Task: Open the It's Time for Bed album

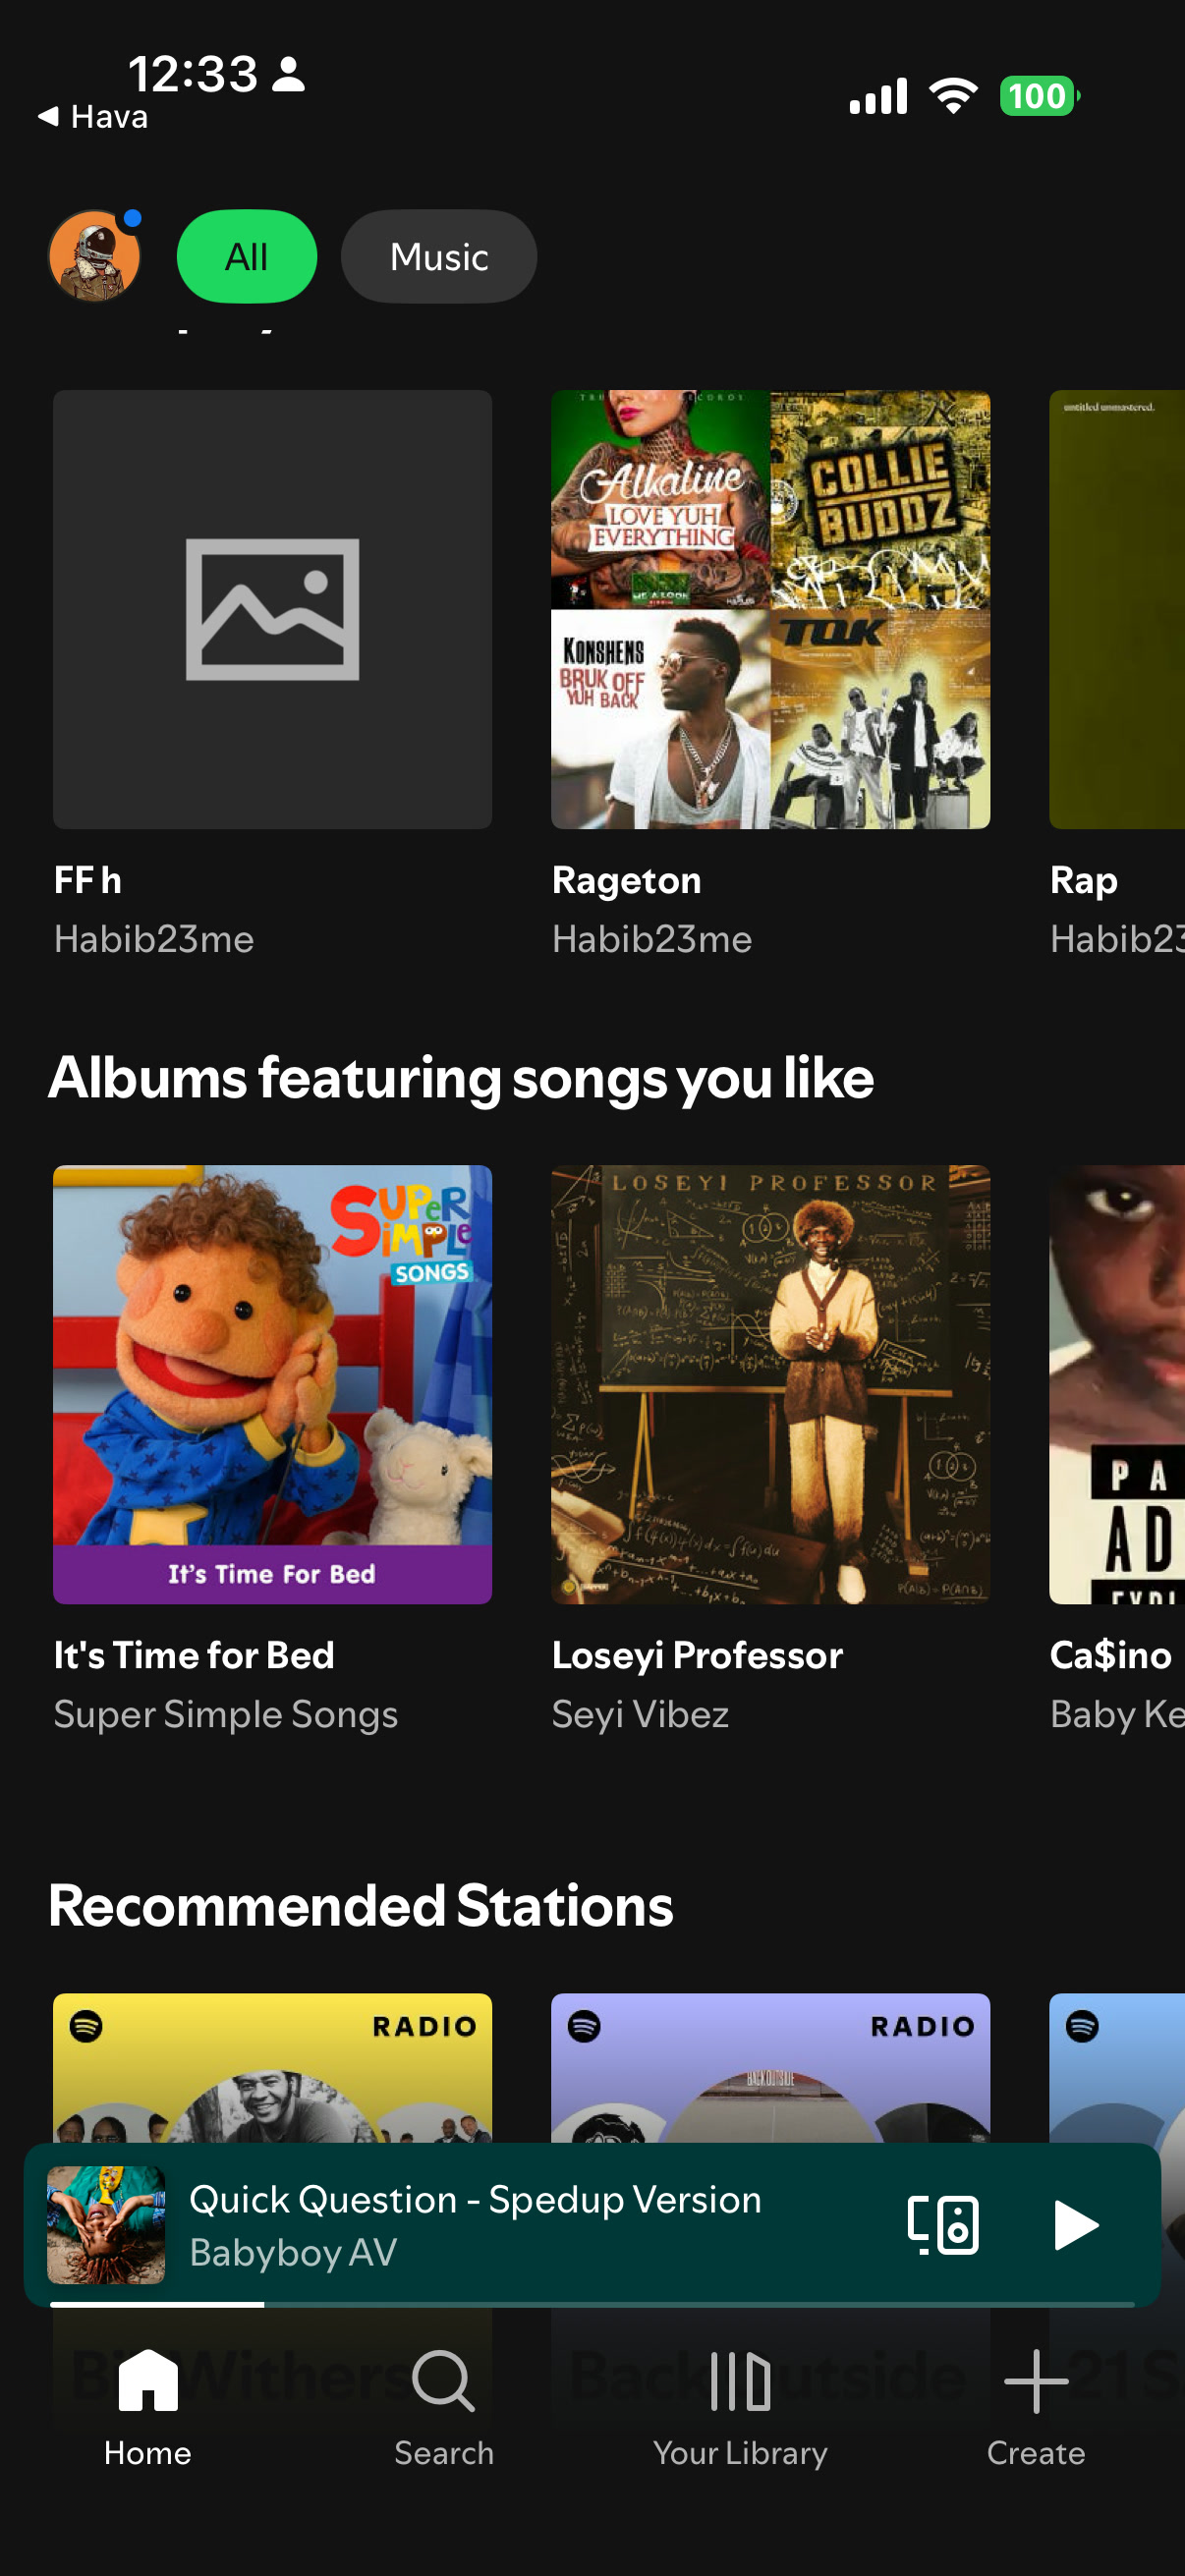Action: (x=272, y=1384)
